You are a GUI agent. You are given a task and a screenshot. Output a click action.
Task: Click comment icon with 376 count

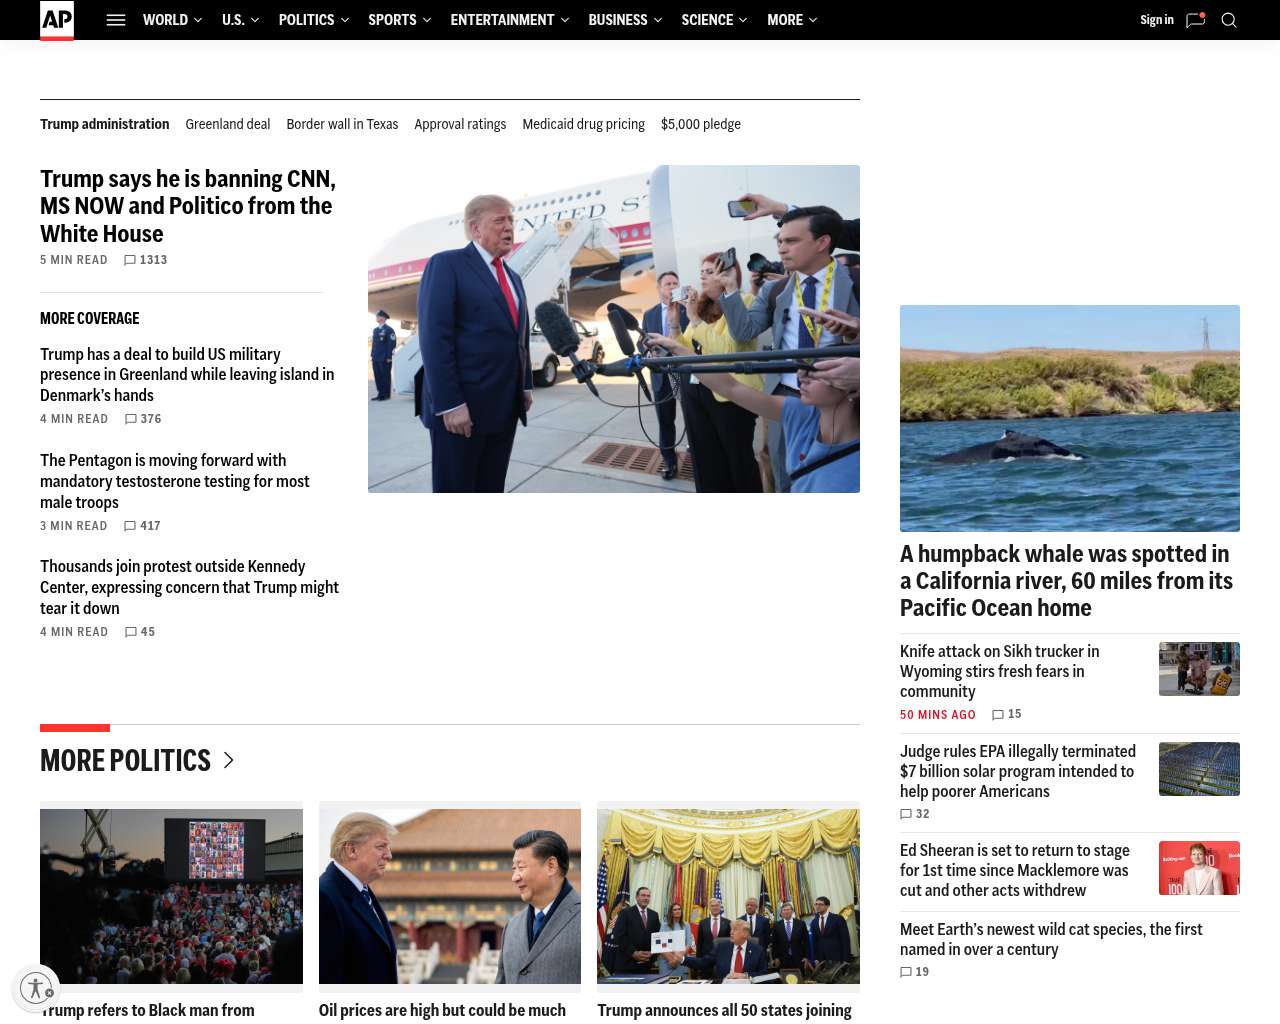130,419
